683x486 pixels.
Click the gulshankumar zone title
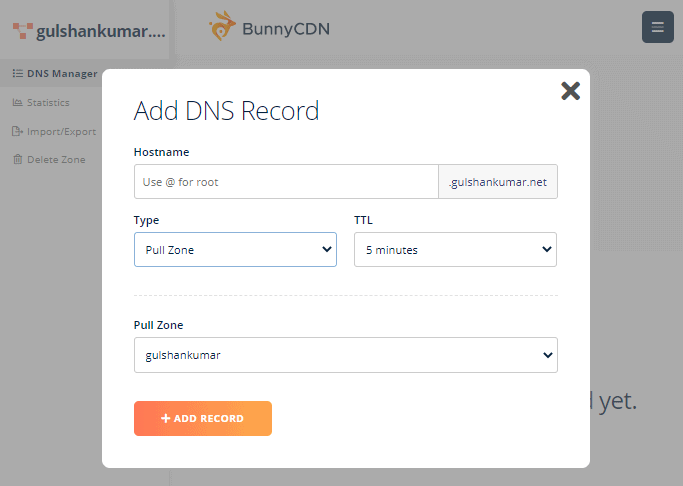click(101, 31)
